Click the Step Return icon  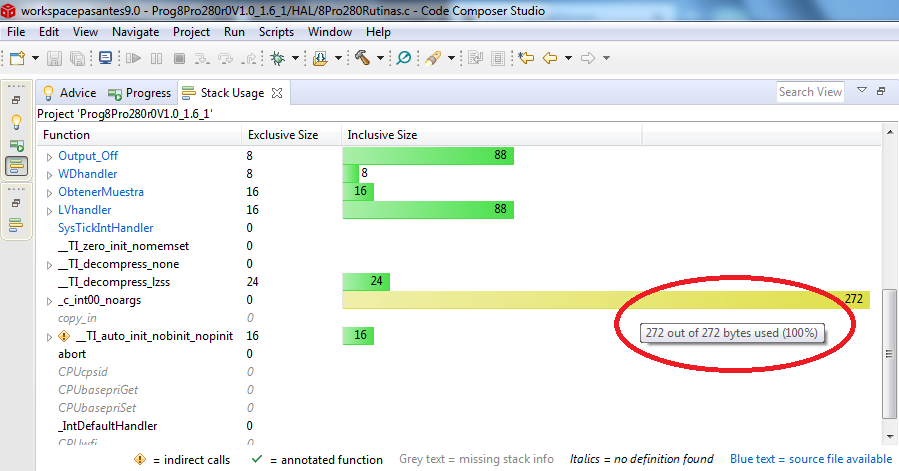click(249, 58)
